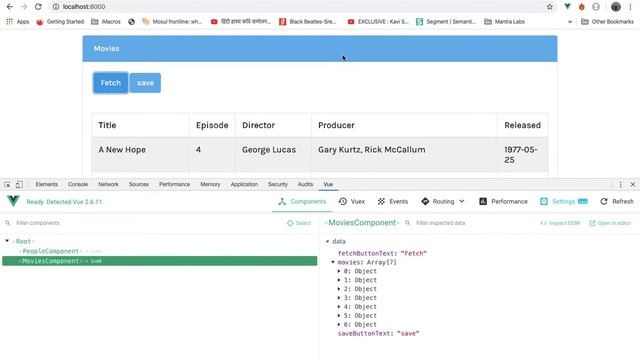The height and width of the screenshot is (360, 640).
Task: Open the Vue Events view
Action: [x=393, y=202]
